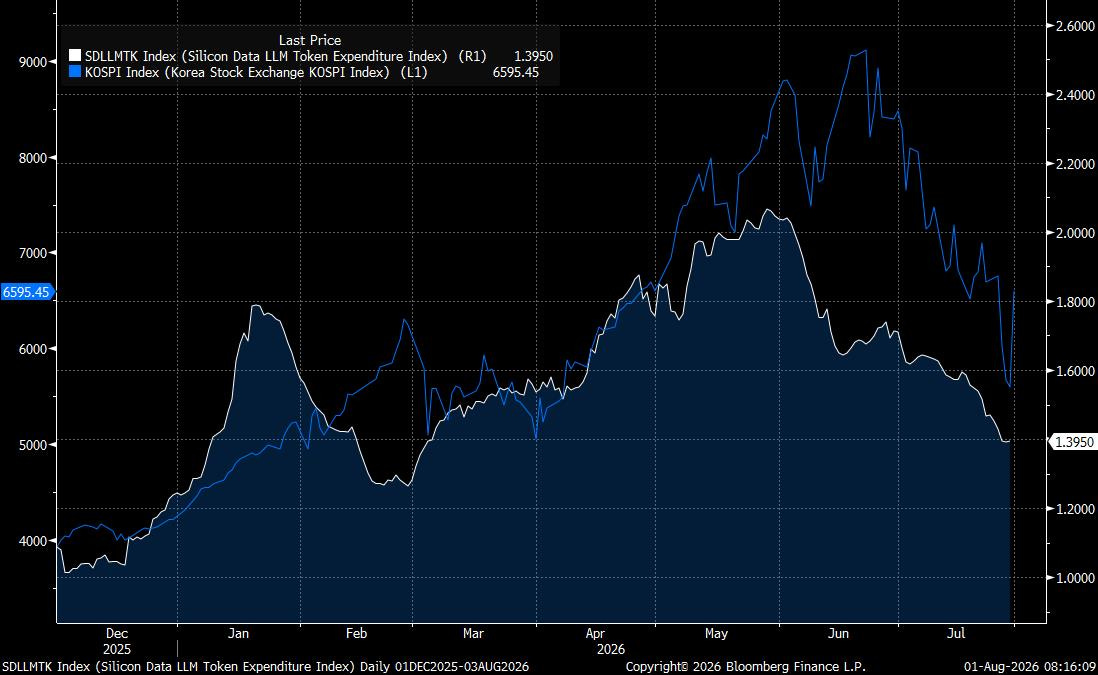This screenshot has width=1098, height=675.
Task: Click the 1.3950 value in the legend
Action: [533, 56]
